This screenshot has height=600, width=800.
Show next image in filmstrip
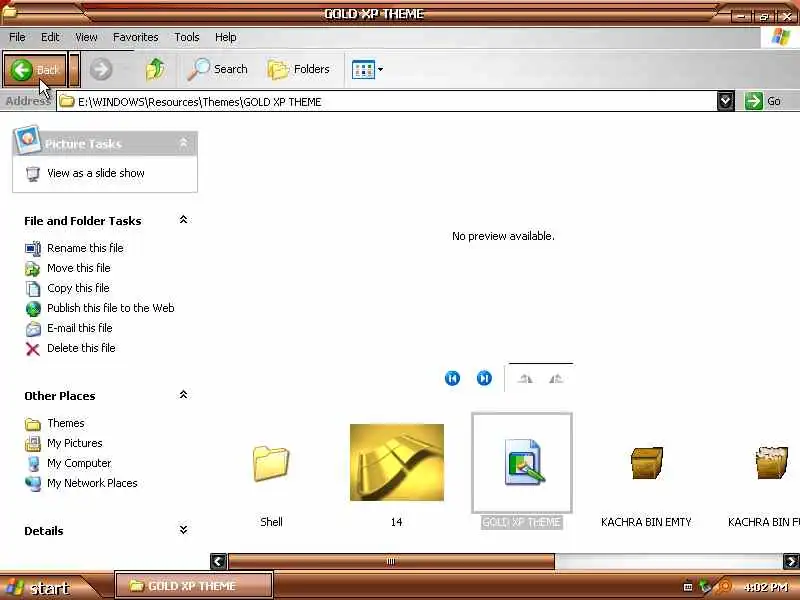pos(484,378)
